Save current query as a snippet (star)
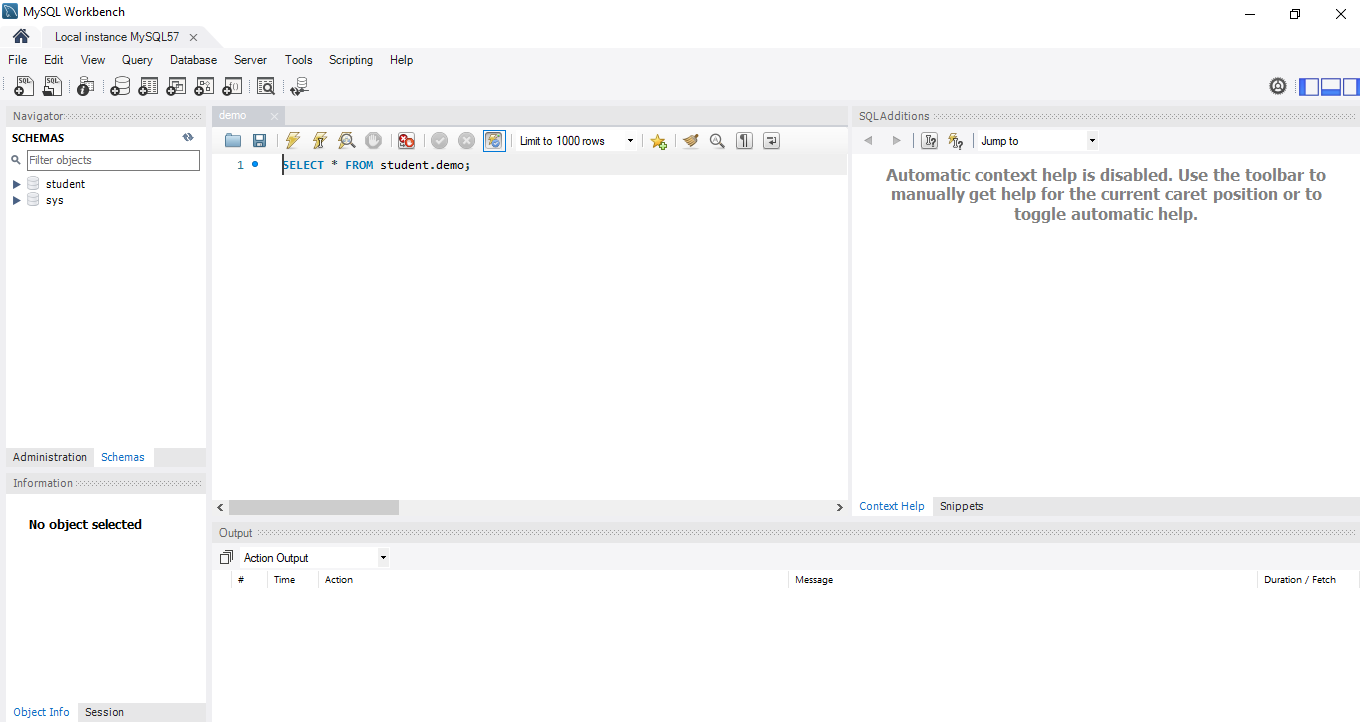Viewport: 1360px width, 722px height. coord(658,141)
